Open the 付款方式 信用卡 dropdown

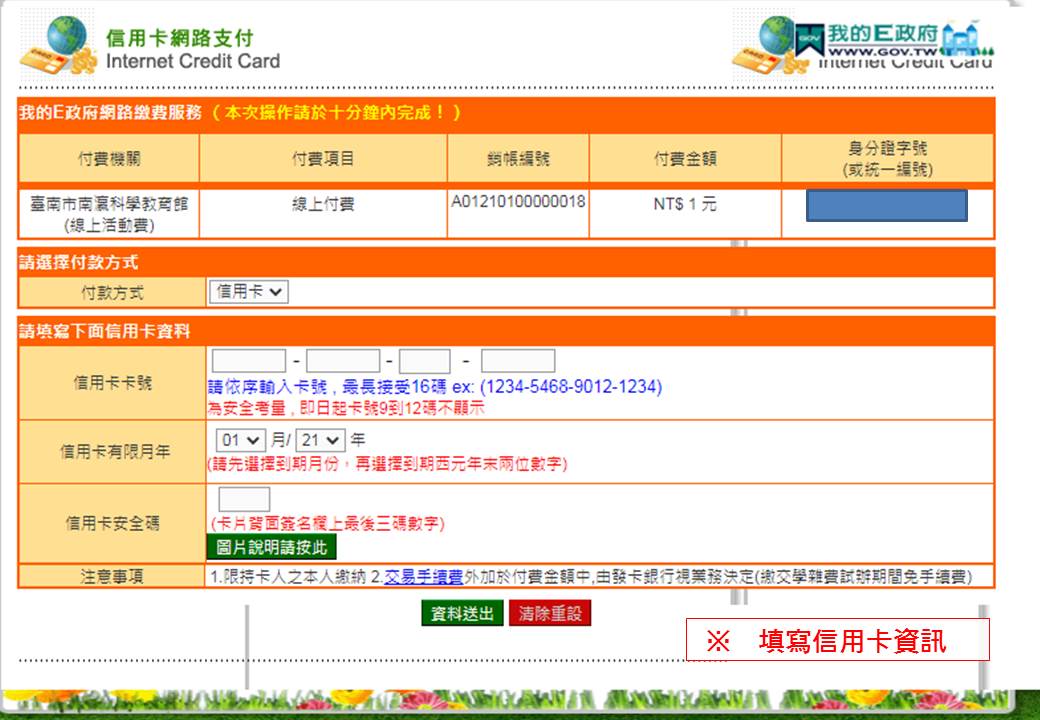(x=249, y=292)
